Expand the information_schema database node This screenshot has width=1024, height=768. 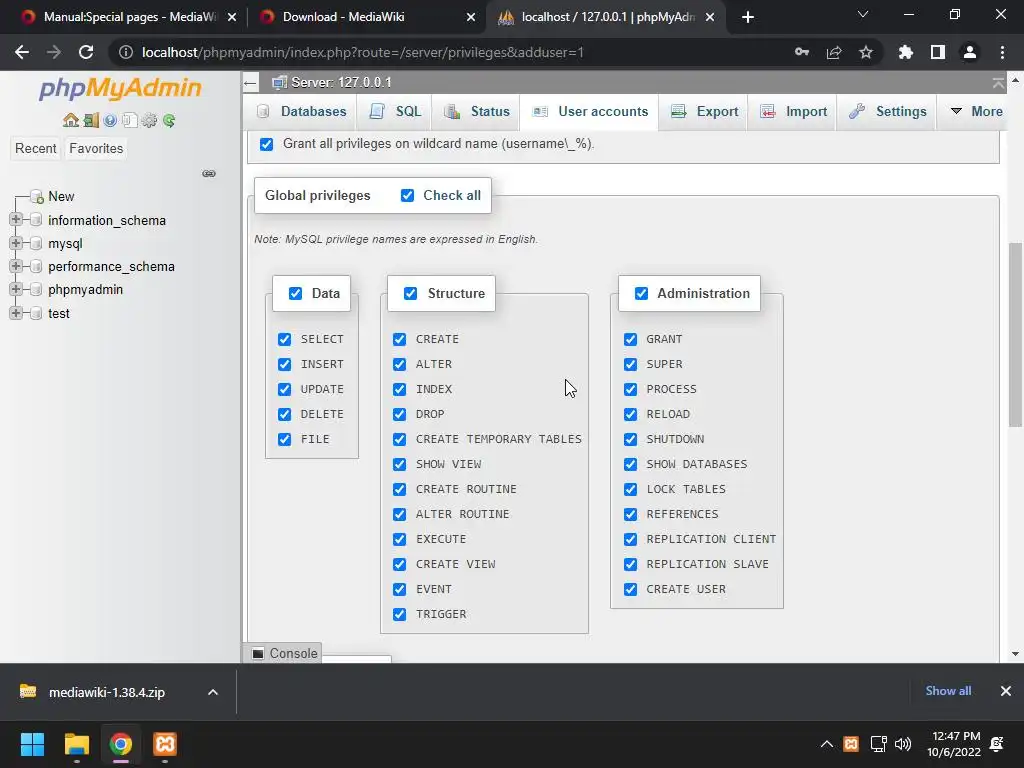point(16,219)
